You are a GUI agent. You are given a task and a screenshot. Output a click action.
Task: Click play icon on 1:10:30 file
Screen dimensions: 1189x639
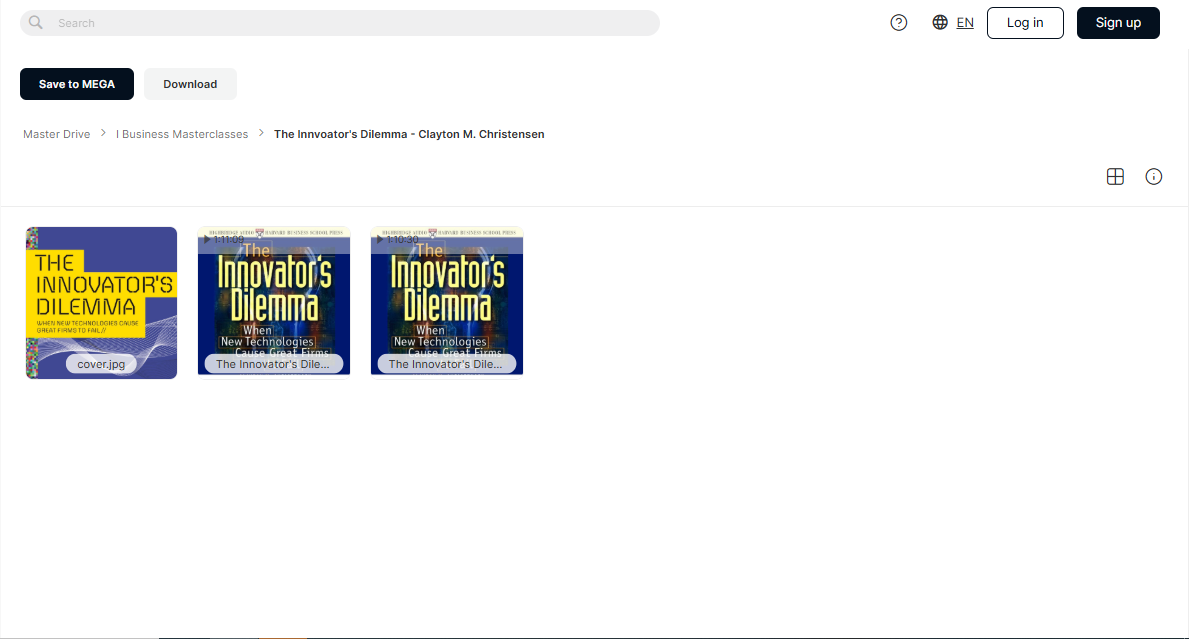pos(380,240)
